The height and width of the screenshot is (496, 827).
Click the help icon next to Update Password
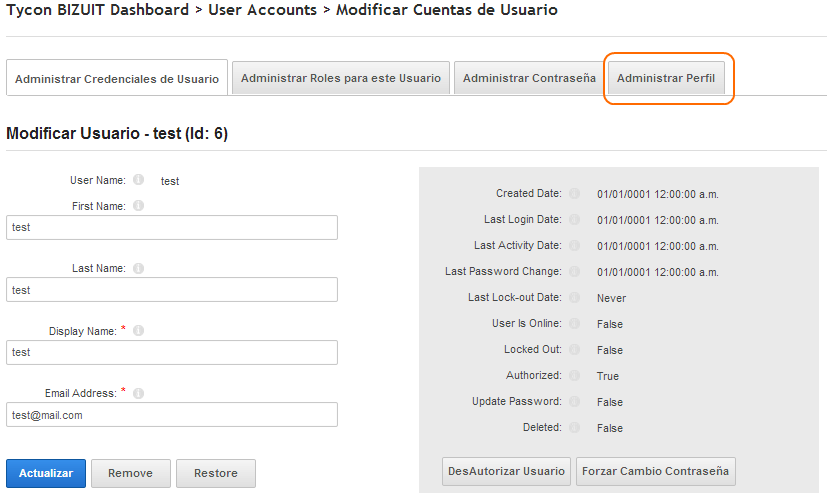click(x=575, y=402)
